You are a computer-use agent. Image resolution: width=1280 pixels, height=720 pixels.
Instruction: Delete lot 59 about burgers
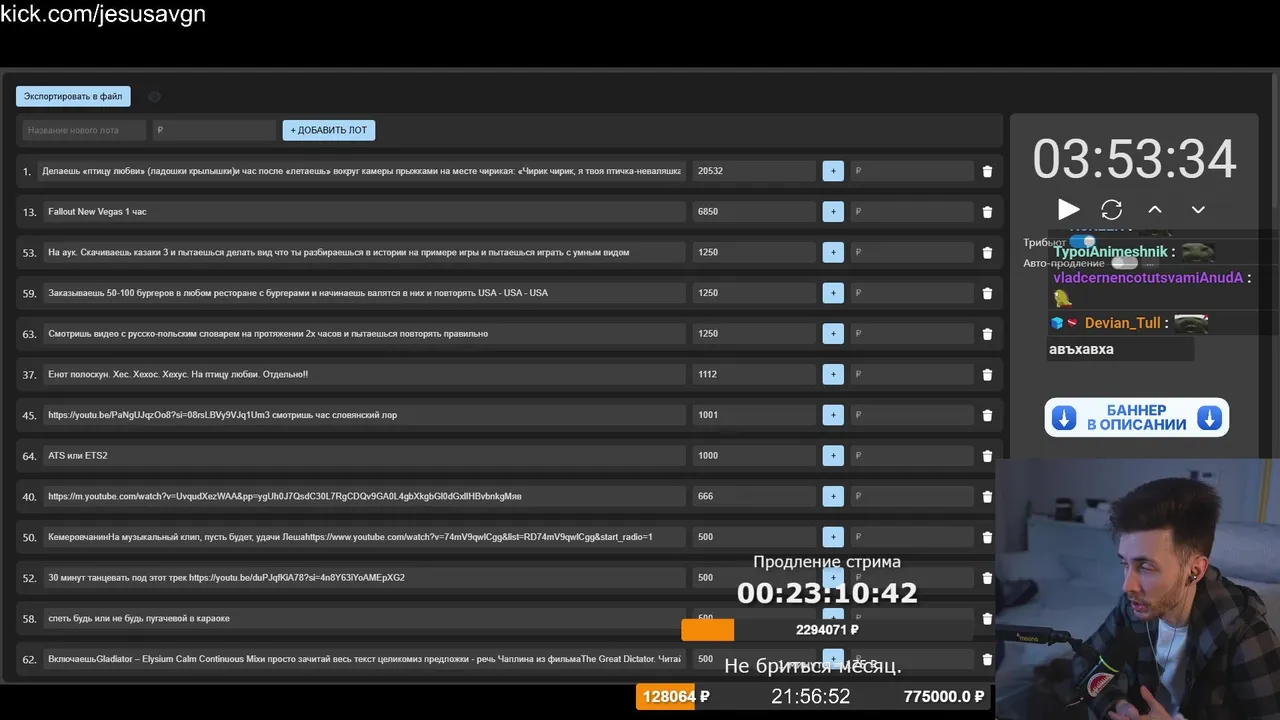987,293
